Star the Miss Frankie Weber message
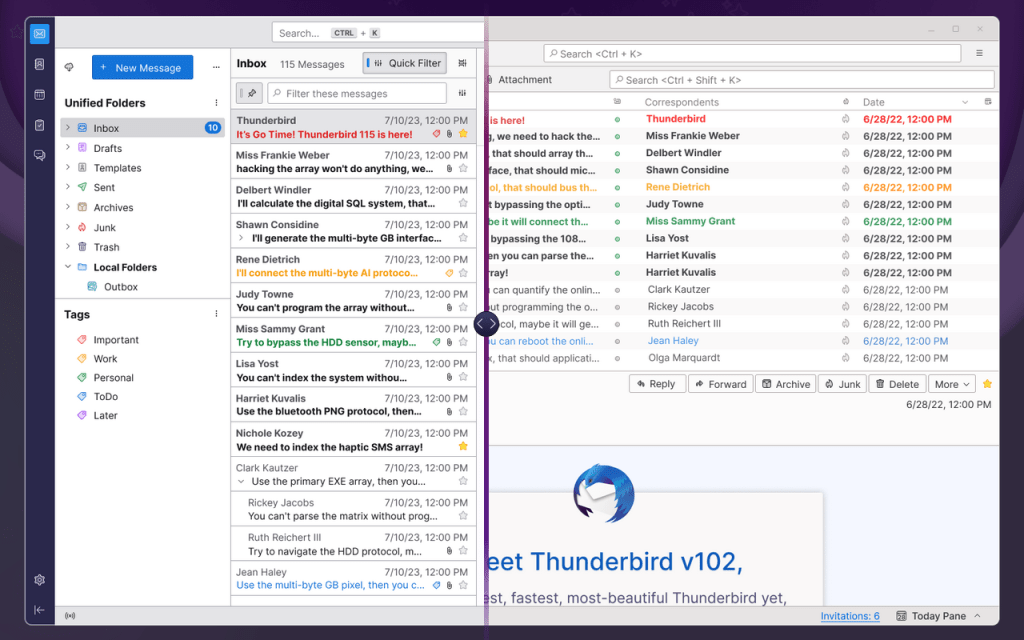The width and height of the screenshot is (1024, 640). tap(463, 169)
